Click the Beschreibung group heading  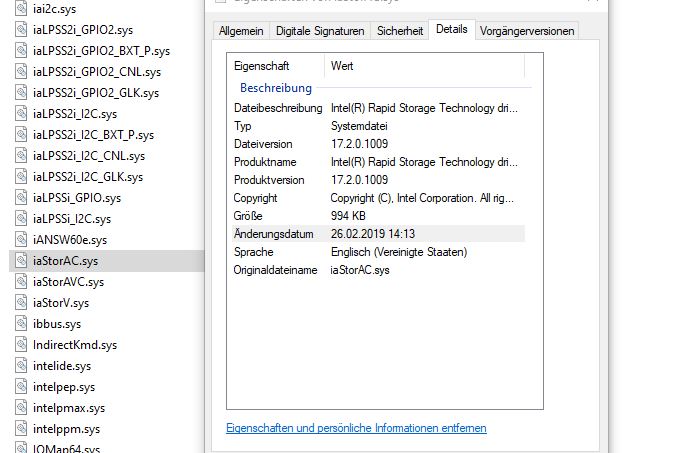coord(275,88)
